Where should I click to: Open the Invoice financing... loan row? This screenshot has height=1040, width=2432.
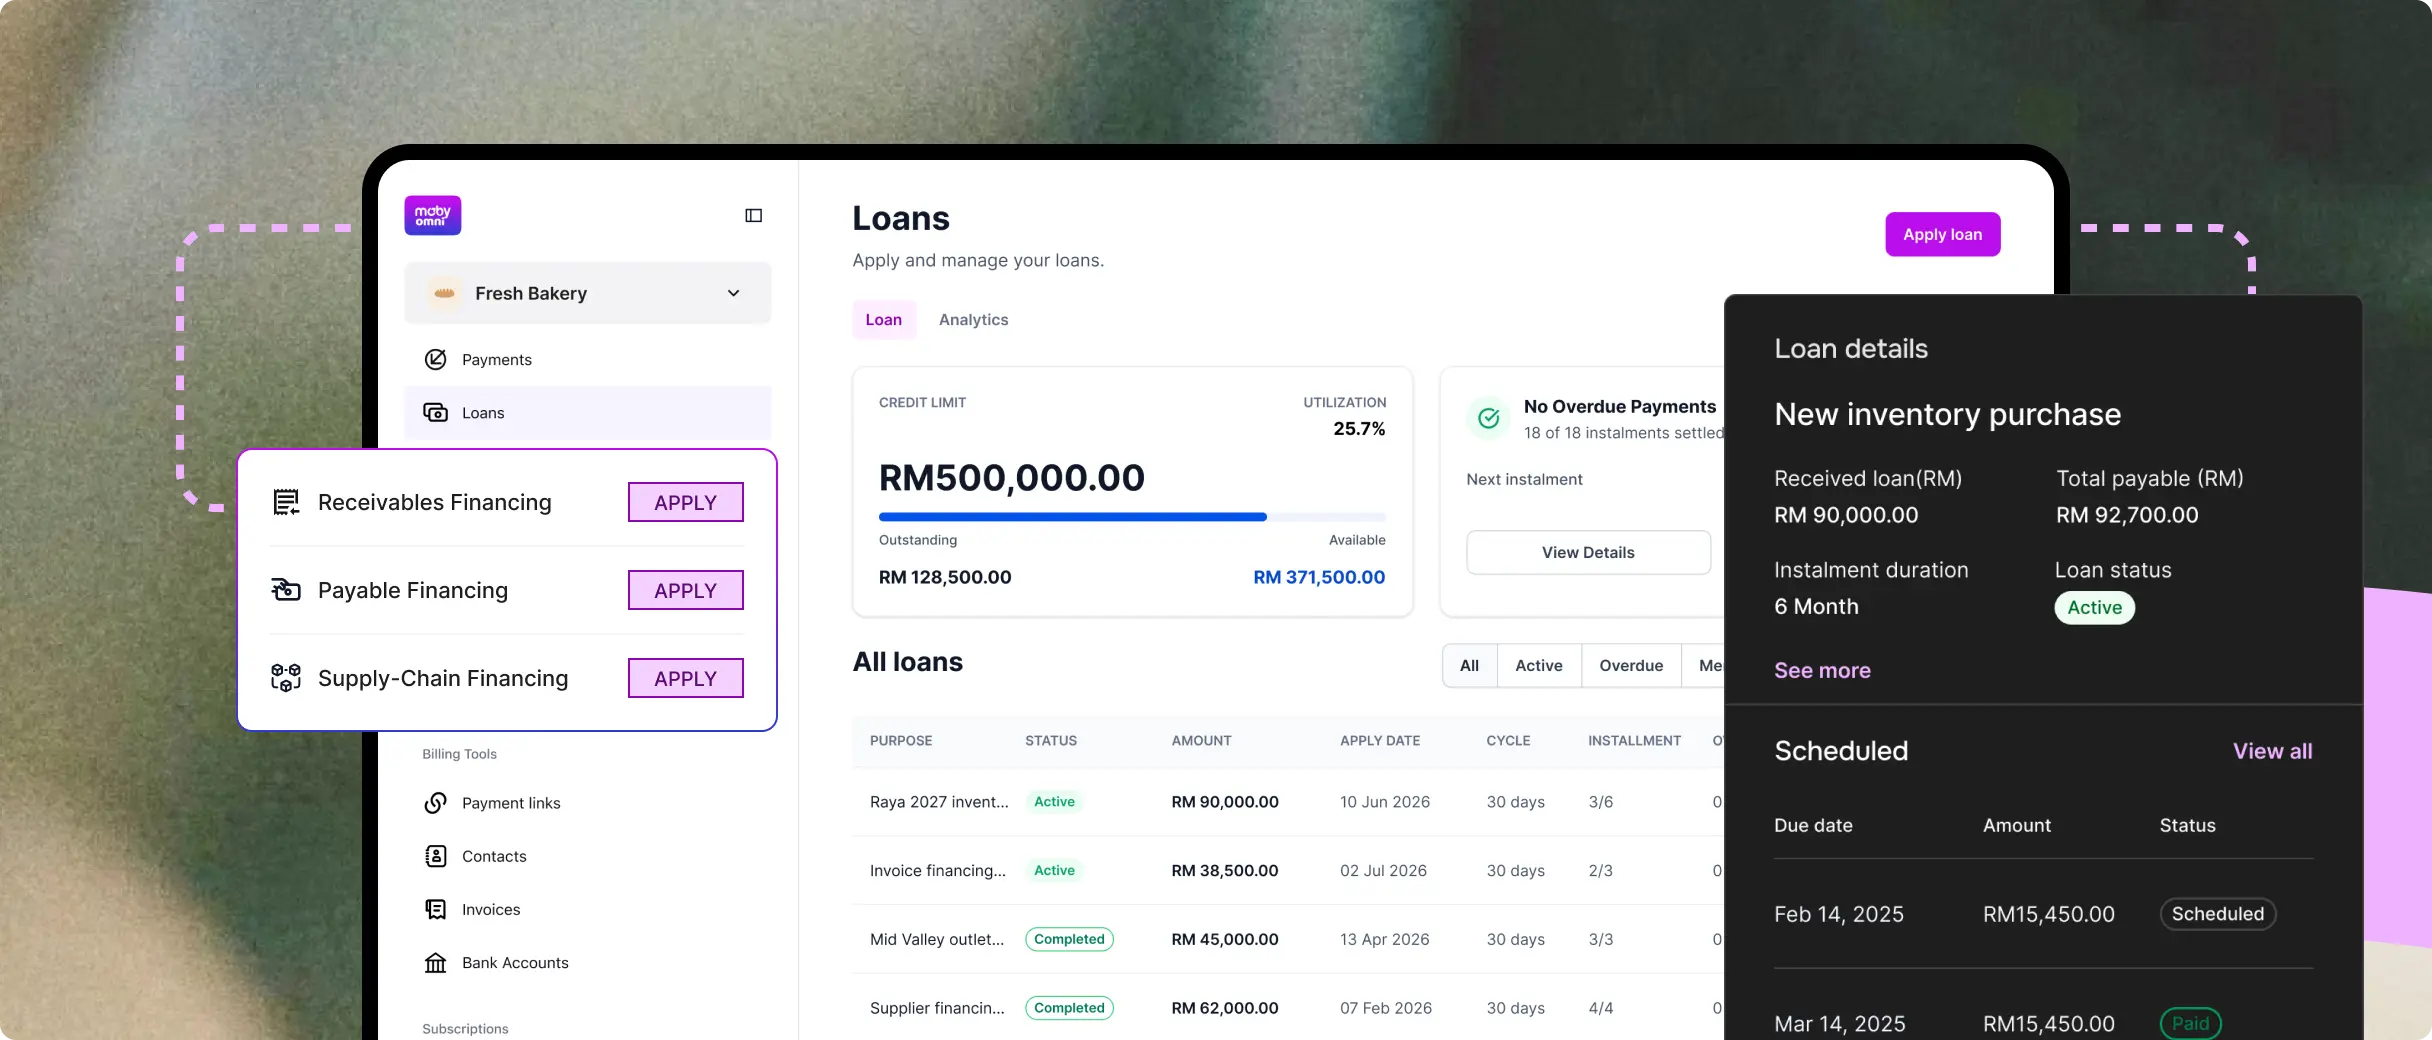click(x=1289, y=871)
